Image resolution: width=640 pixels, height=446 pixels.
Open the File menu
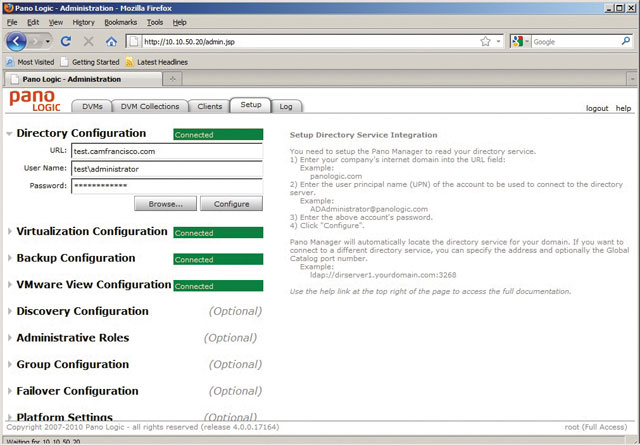(x=12, y=22)
